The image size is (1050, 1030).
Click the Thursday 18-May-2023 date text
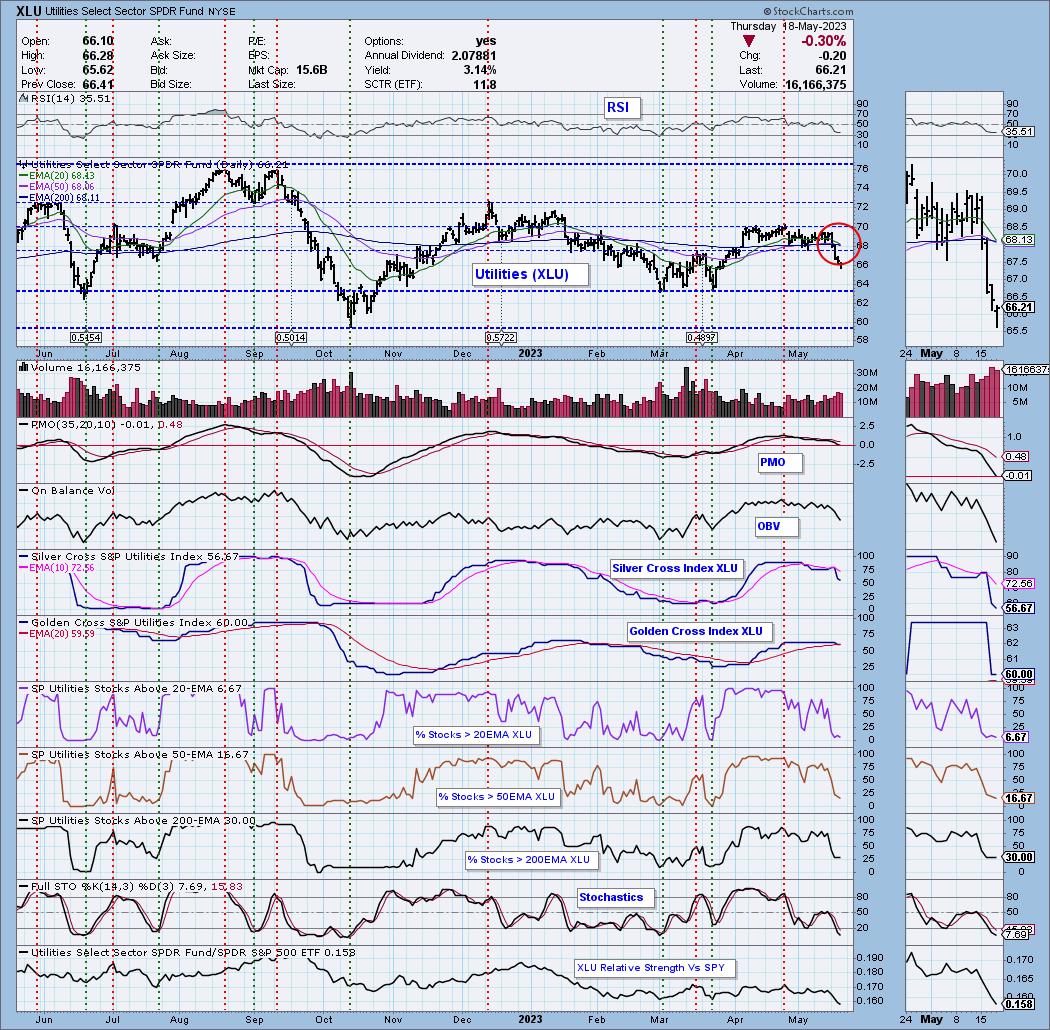point(788,26)
